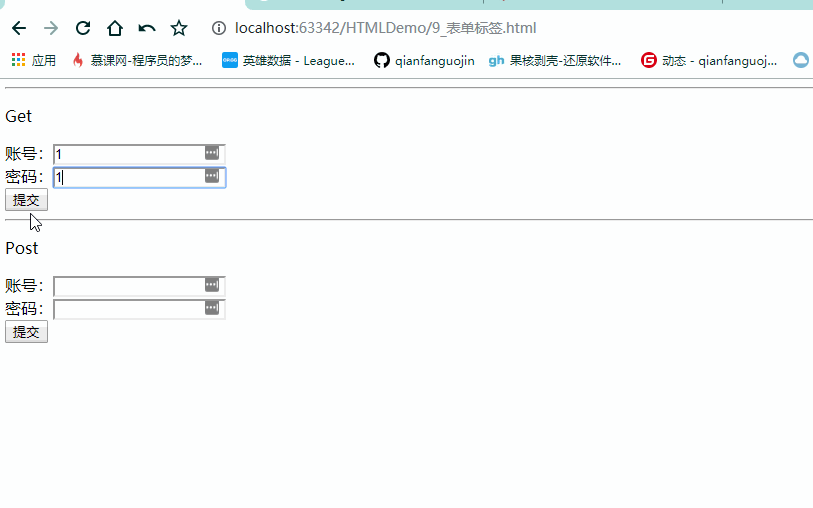Go back to the previous page
813x508 pixels.
tap(19, 28)
